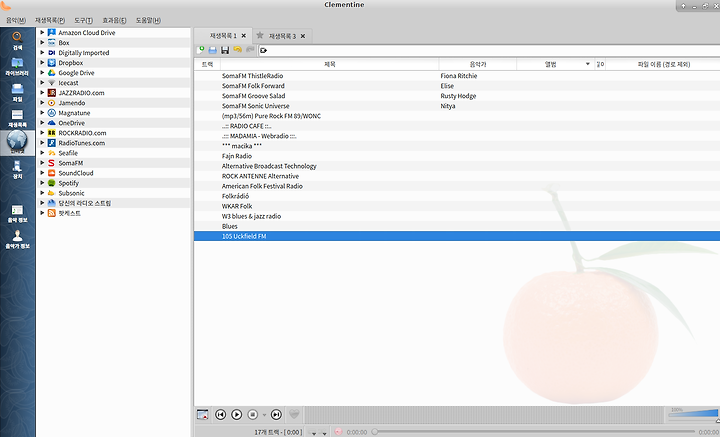Image resolution: width=720 pixels, height=437 pixels.
Task: Go to the previous track
Action: point(220,415)
